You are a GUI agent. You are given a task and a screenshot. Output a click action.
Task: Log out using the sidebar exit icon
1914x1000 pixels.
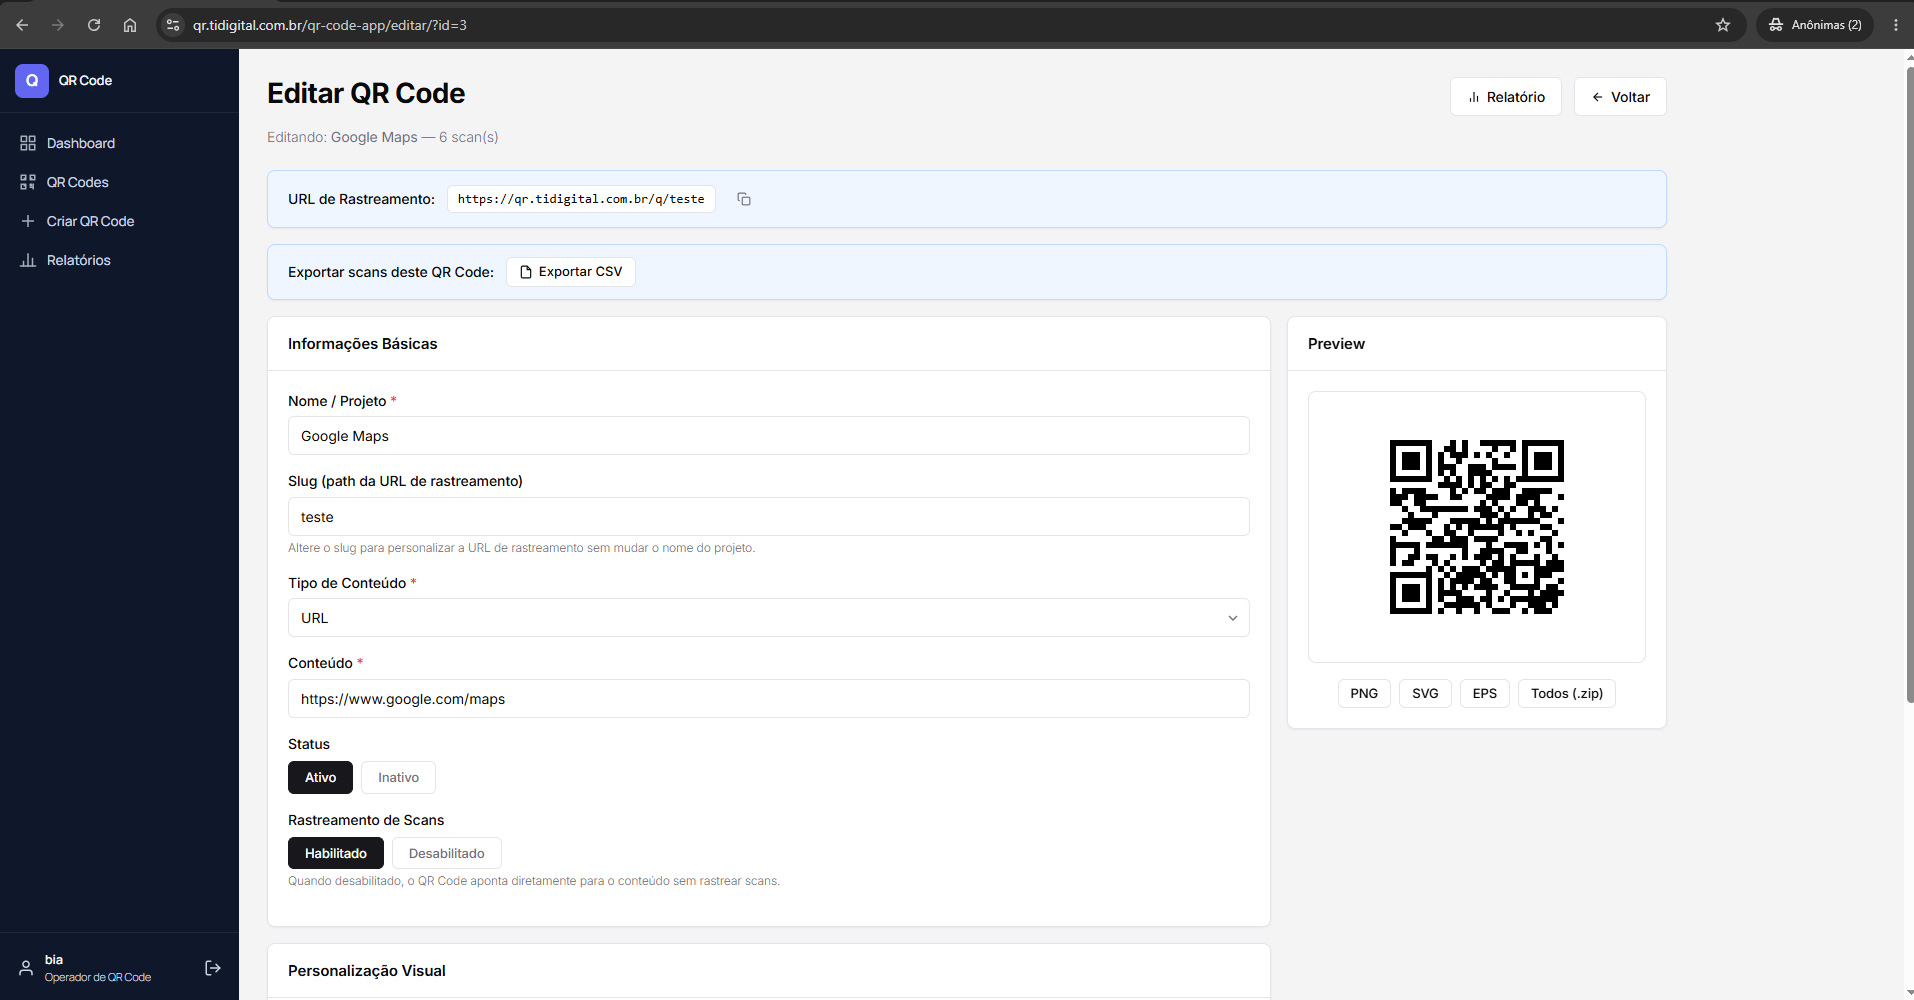tap(213, 968)
